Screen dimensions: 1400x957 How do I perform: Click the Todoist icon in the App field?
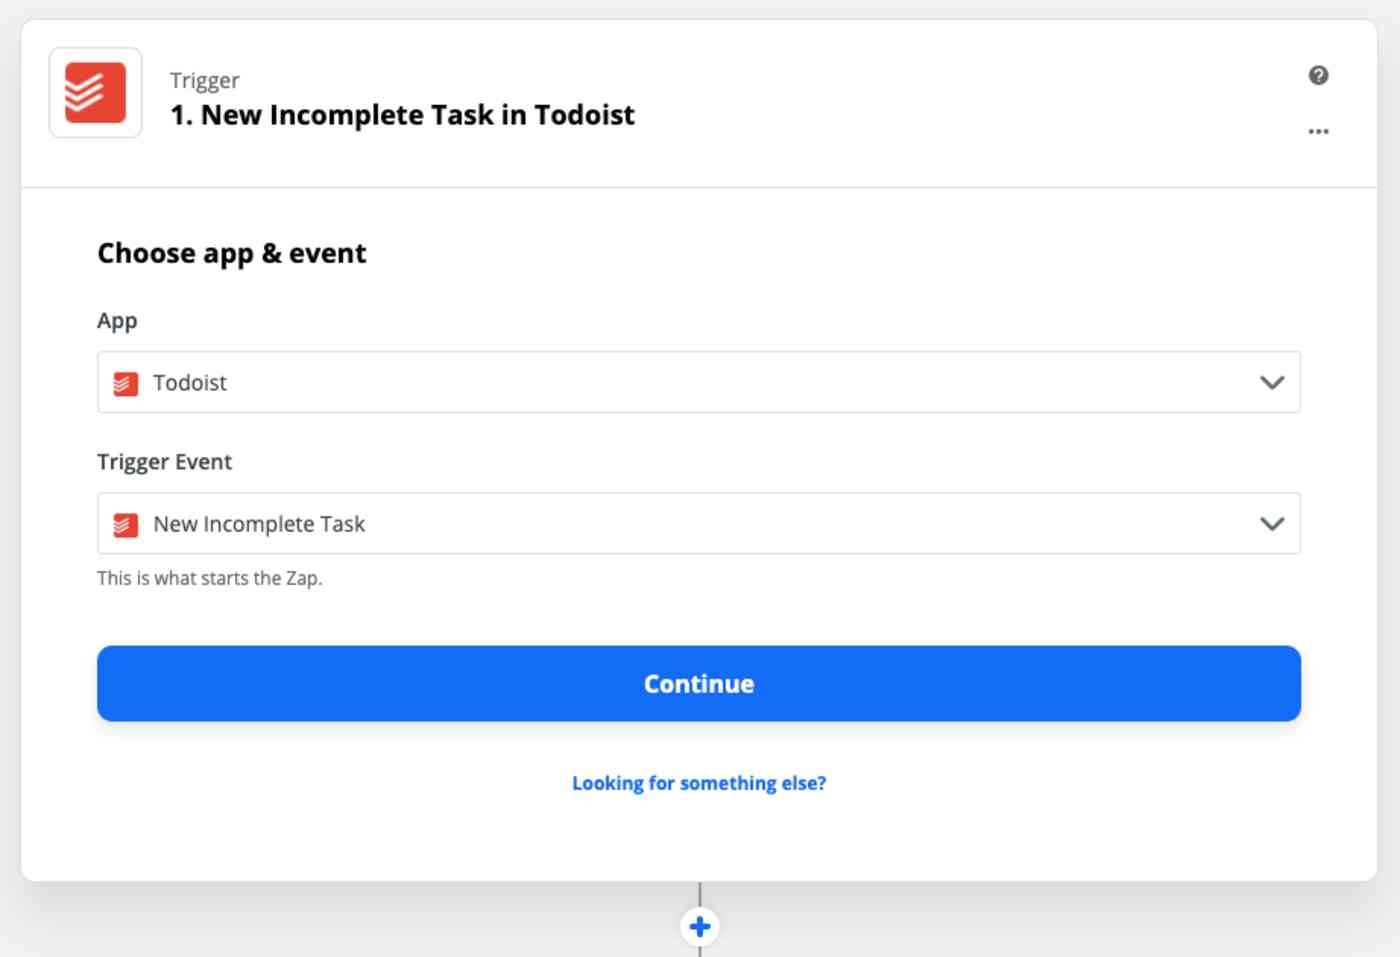click(126, 383)
